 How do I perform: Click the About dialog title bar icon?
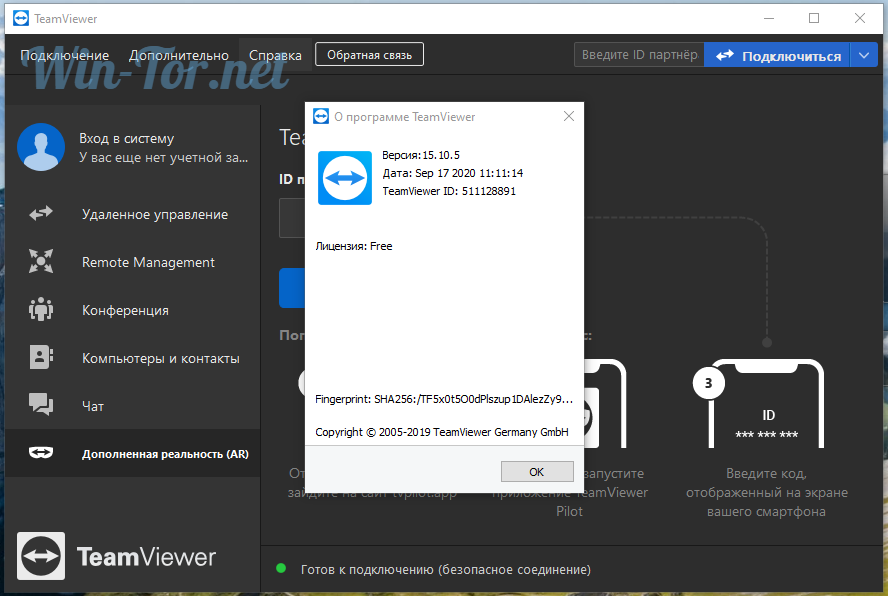[x=321, y=116]
